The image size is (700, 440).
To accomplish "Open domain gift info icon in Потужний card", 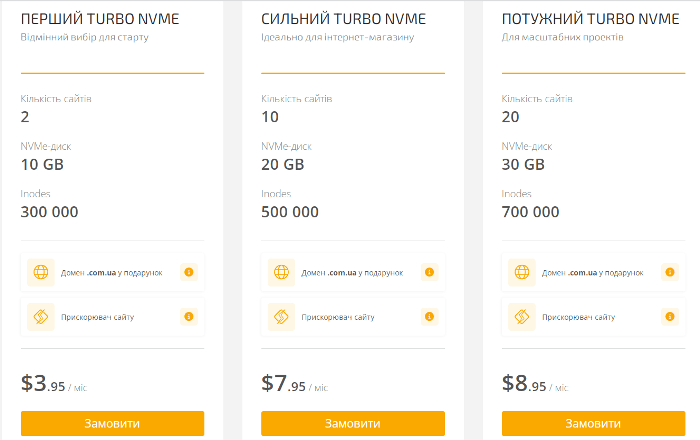I will 670,272.
